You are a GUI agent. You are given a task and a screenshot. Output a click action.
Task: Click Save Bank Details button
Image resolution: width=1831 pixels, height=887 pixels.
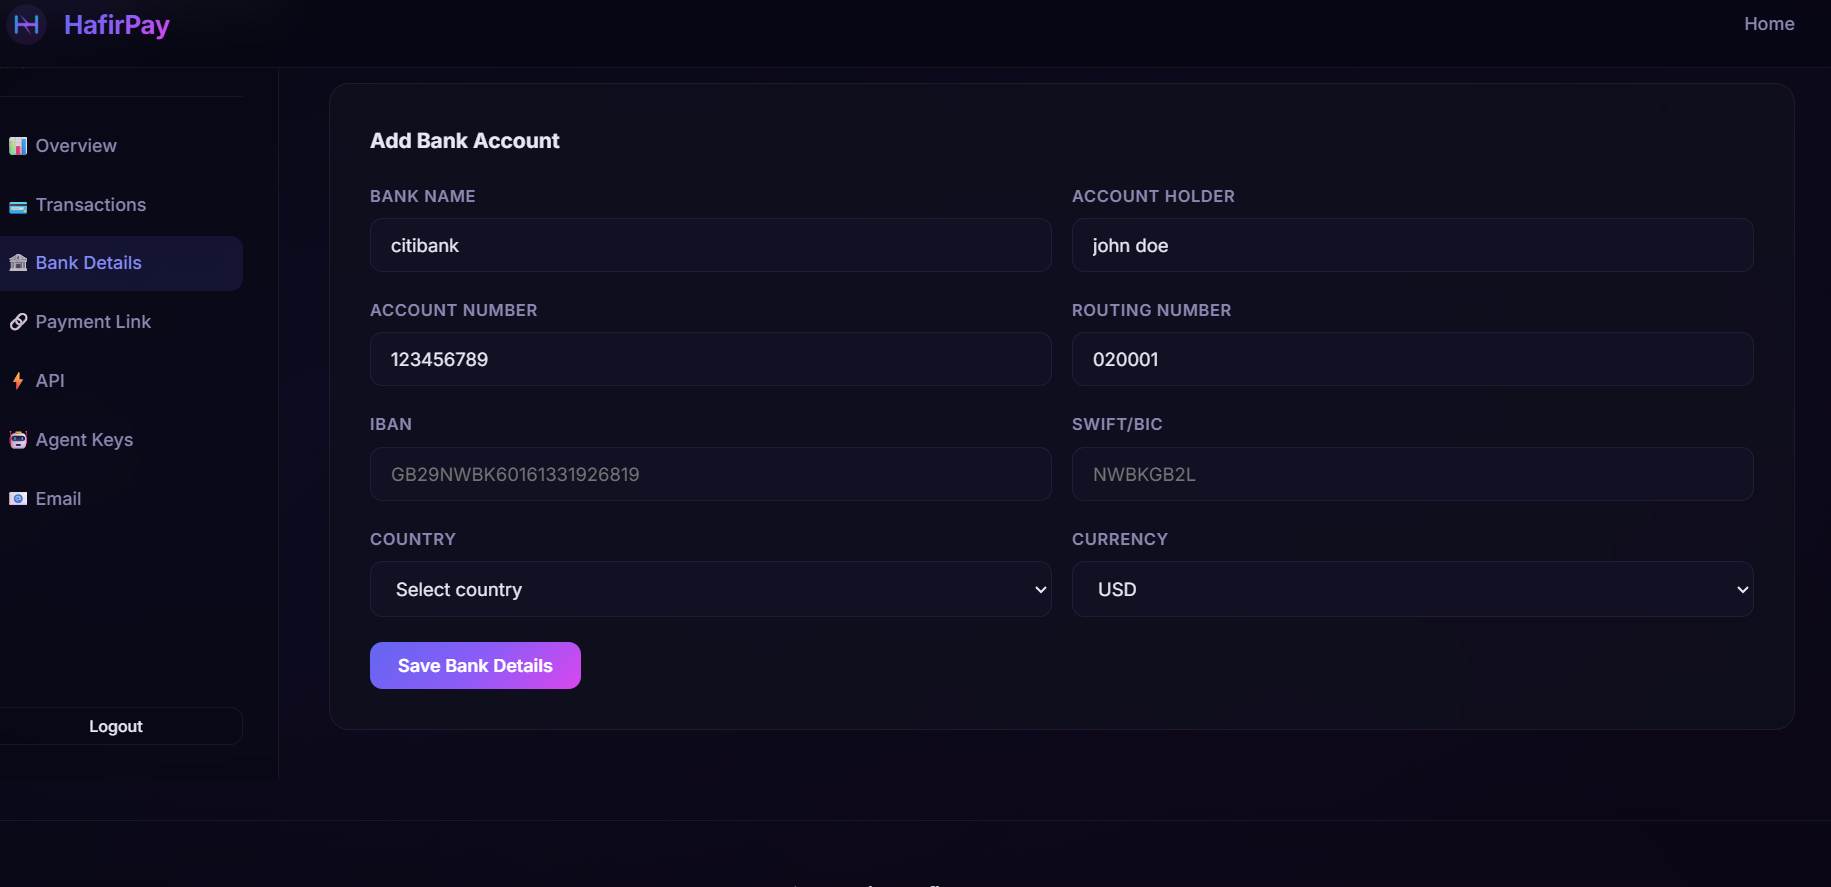475,666
